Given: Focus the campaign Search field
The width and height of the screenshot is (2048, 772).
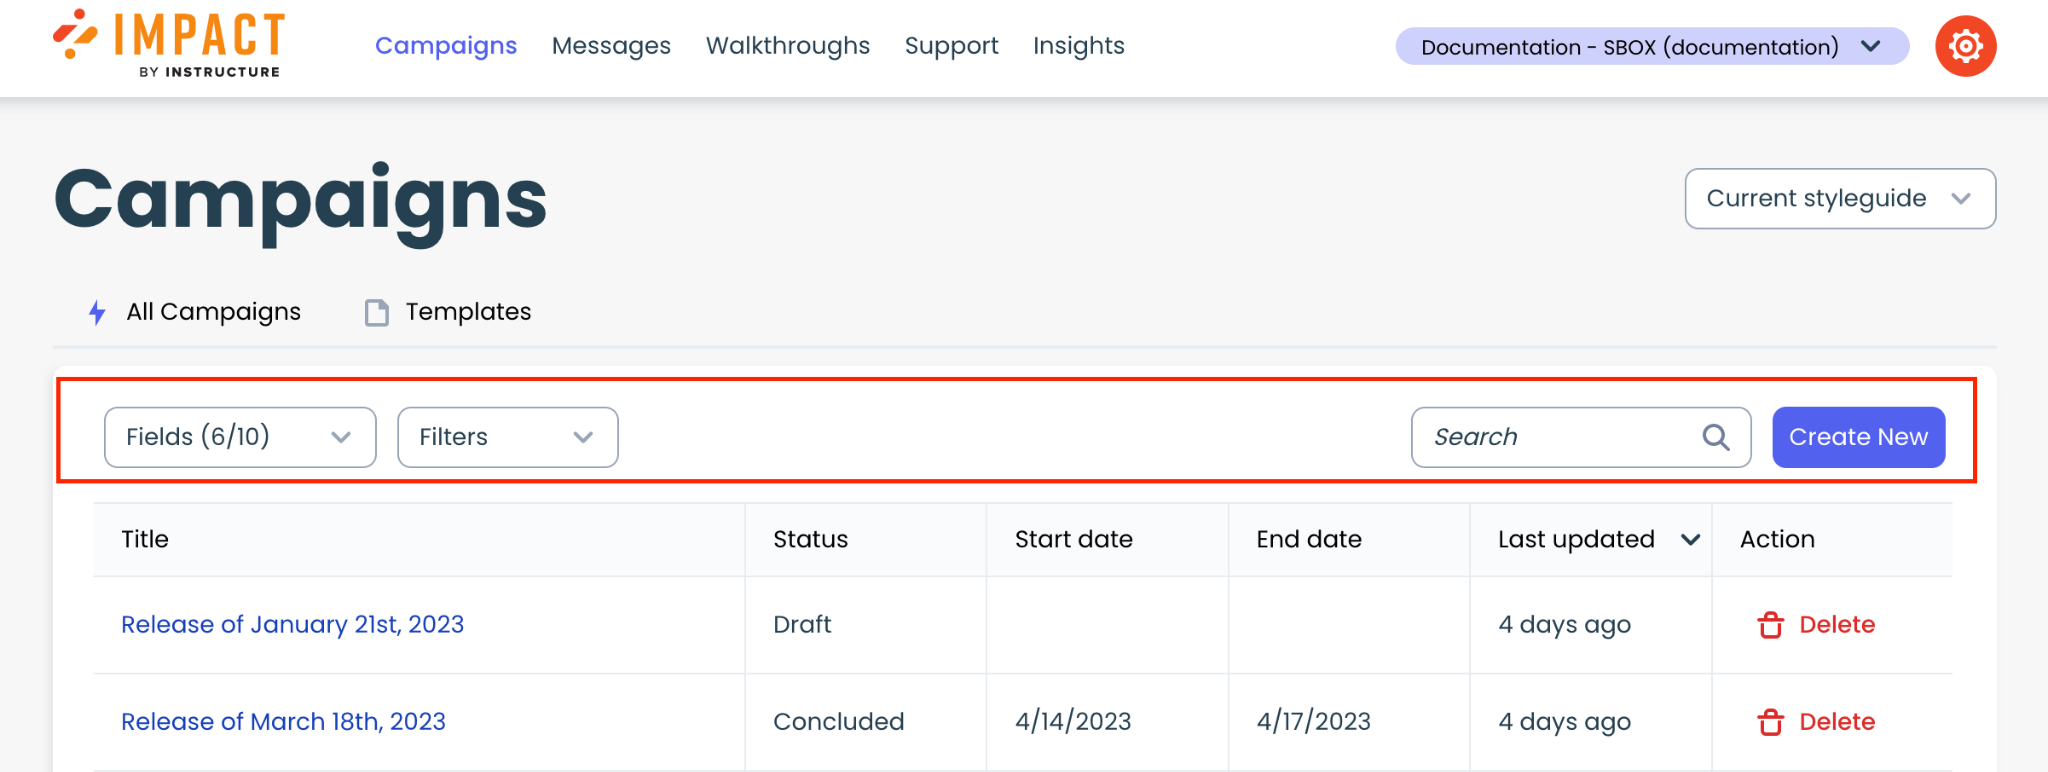Looking at the screenshot, I should coord(1560,437).
